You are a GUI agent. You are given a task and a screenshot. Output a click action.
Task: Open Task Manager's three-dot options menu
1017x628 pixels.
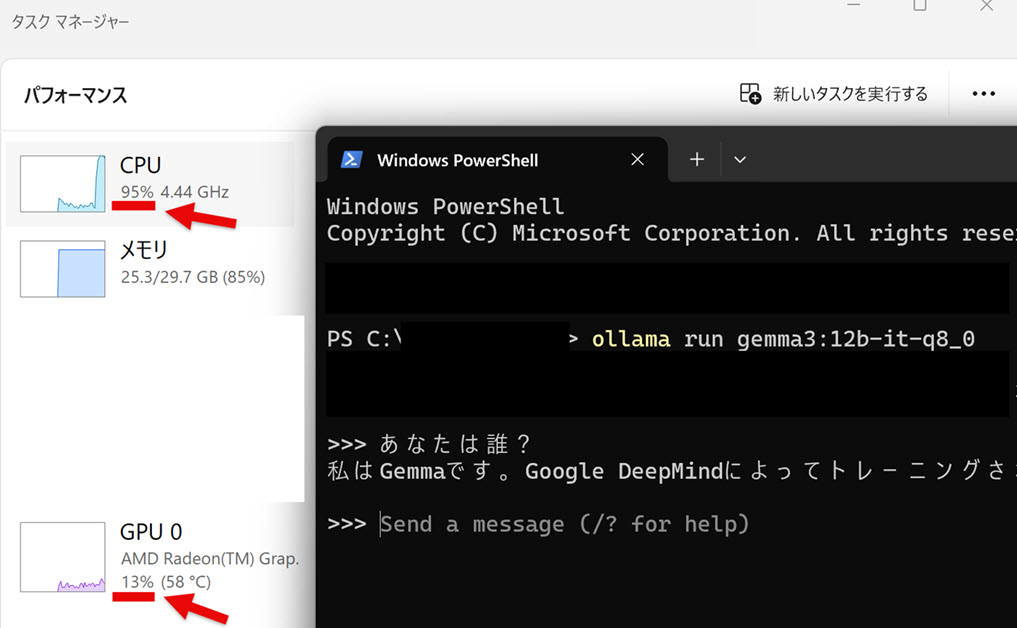tap(983, 93)
